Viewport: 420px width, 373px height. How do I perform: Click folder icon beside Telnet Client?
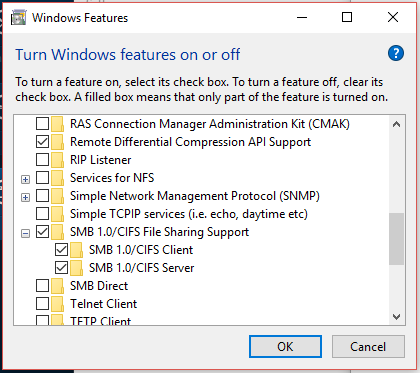[x=57, y=304]
